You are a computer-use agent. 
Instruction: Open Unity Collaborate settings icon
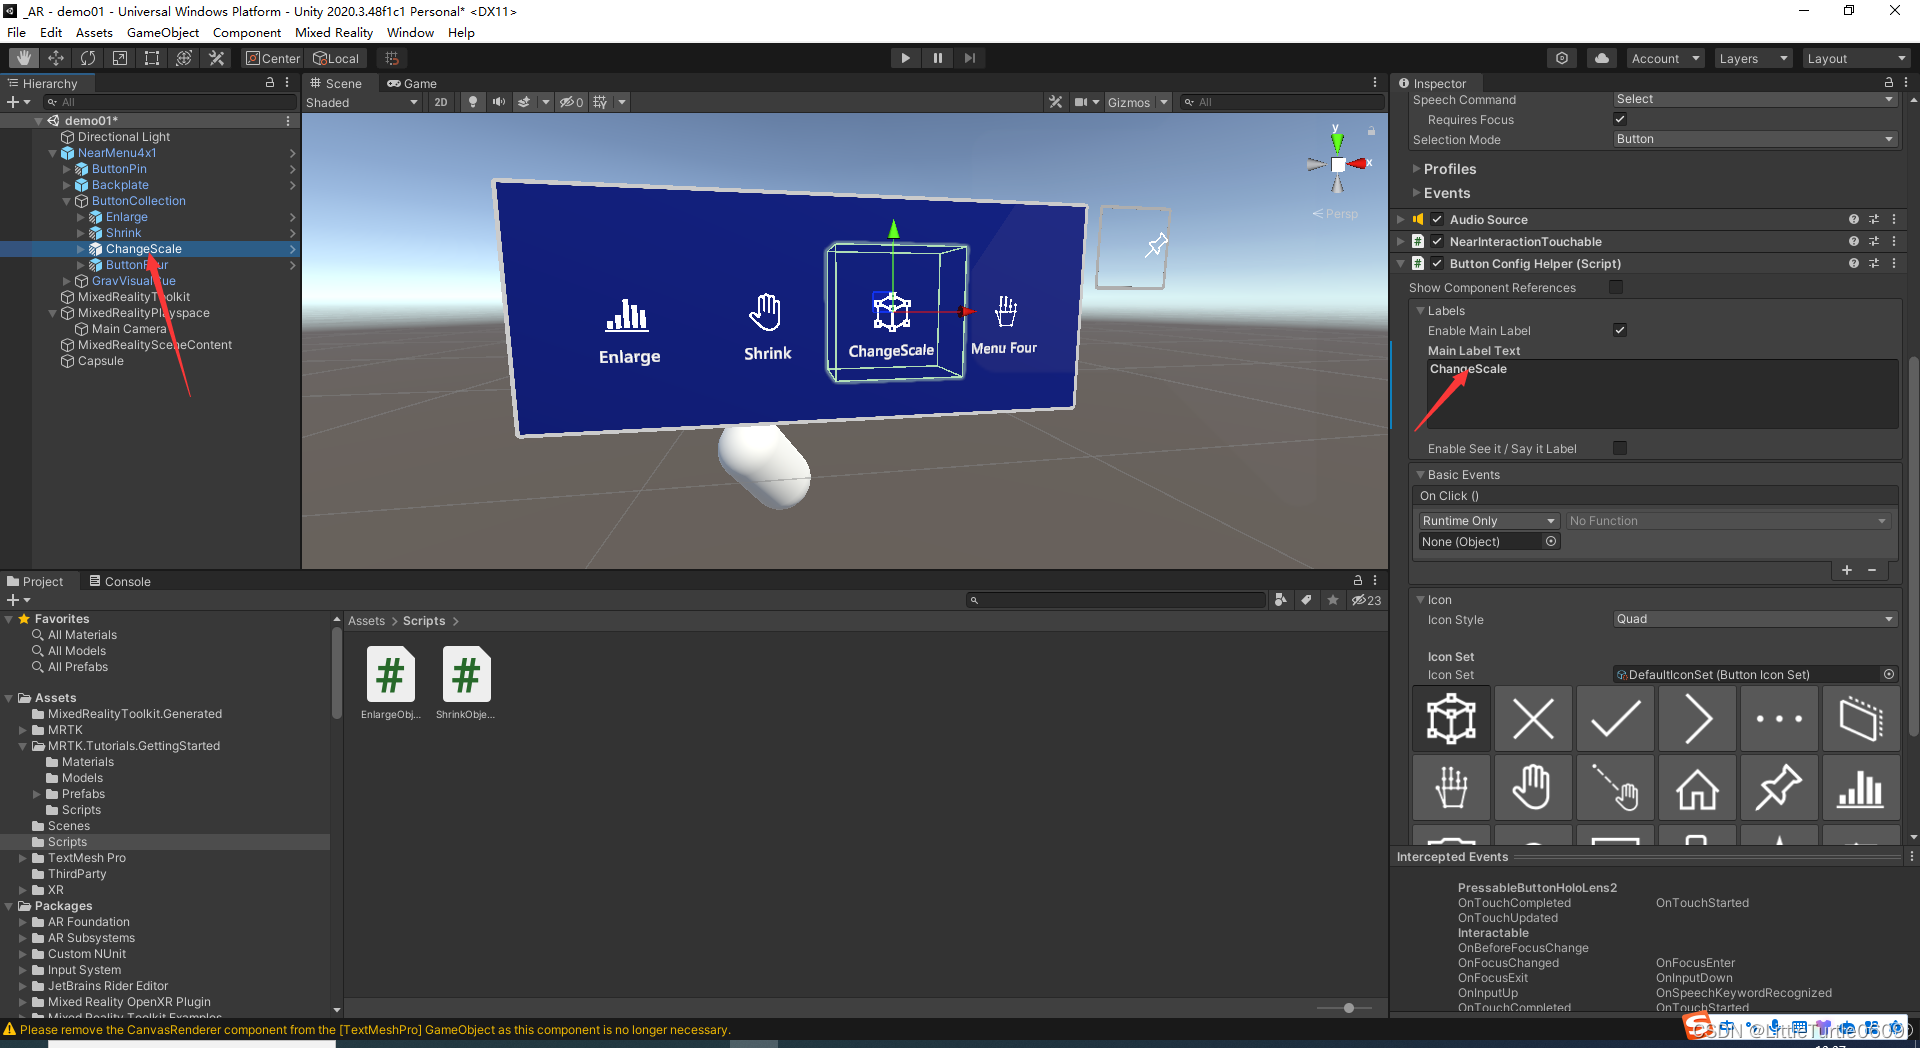coord(1562,58)
